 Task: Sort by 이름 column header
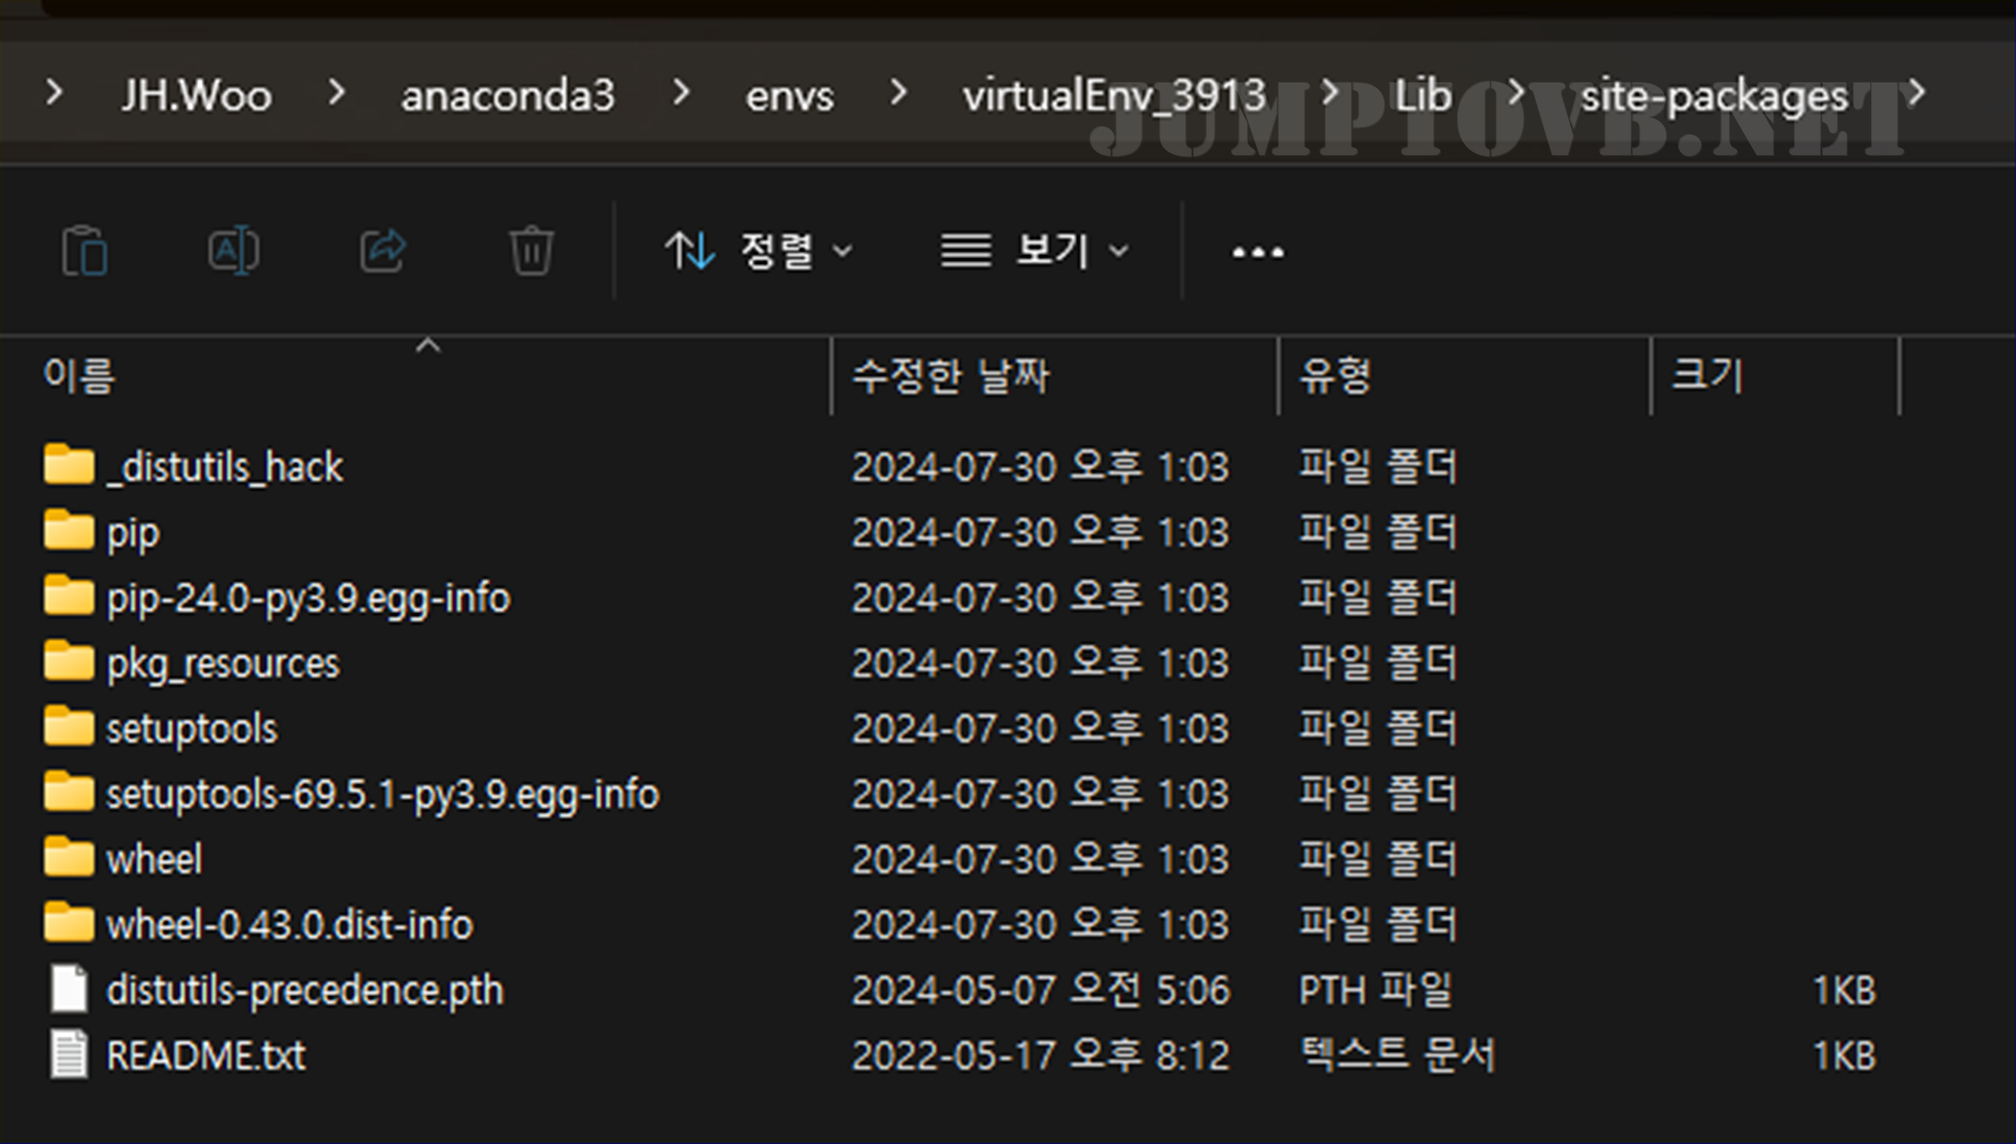[x=80, y=376]
